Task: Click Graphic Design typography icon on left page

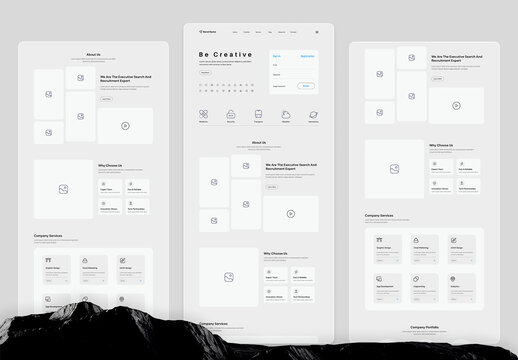Action: point(48,260)
